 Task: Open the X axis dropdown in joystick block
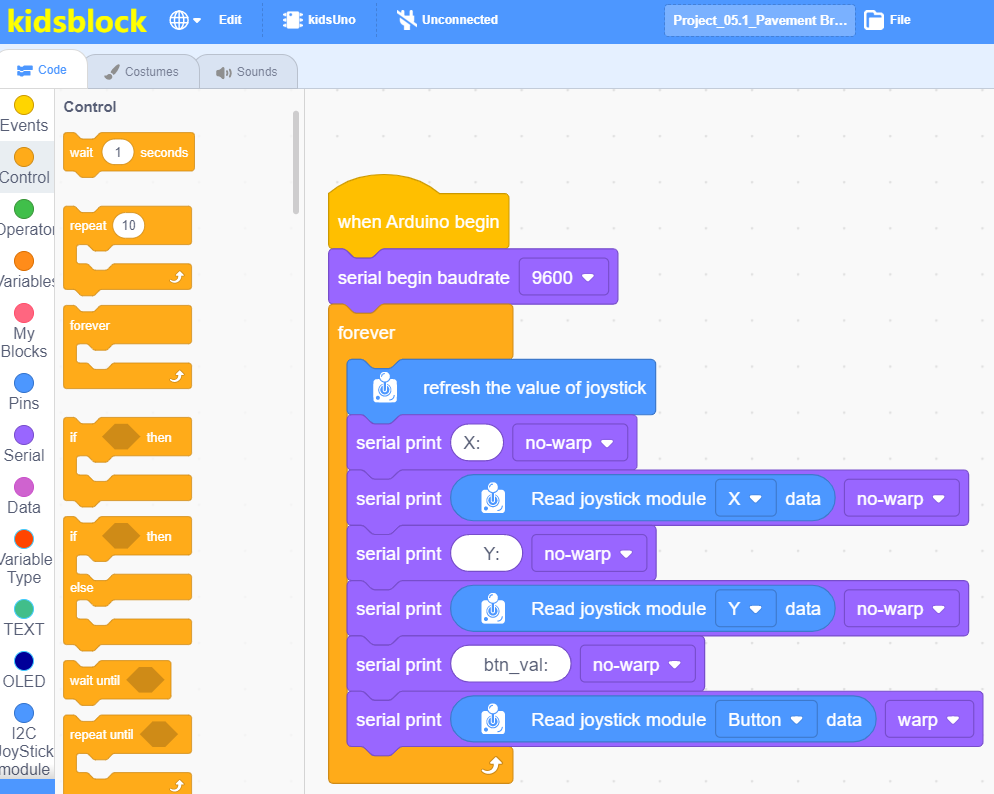[745, 499]
